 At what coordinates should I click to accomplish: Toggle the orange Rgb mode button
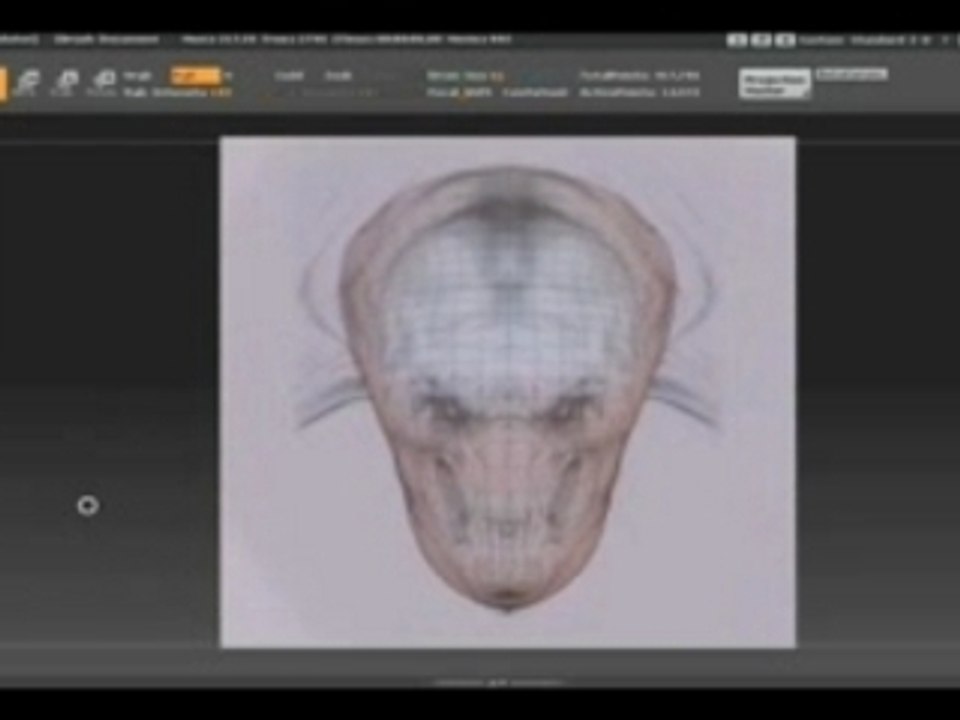[x=195, y=76]
